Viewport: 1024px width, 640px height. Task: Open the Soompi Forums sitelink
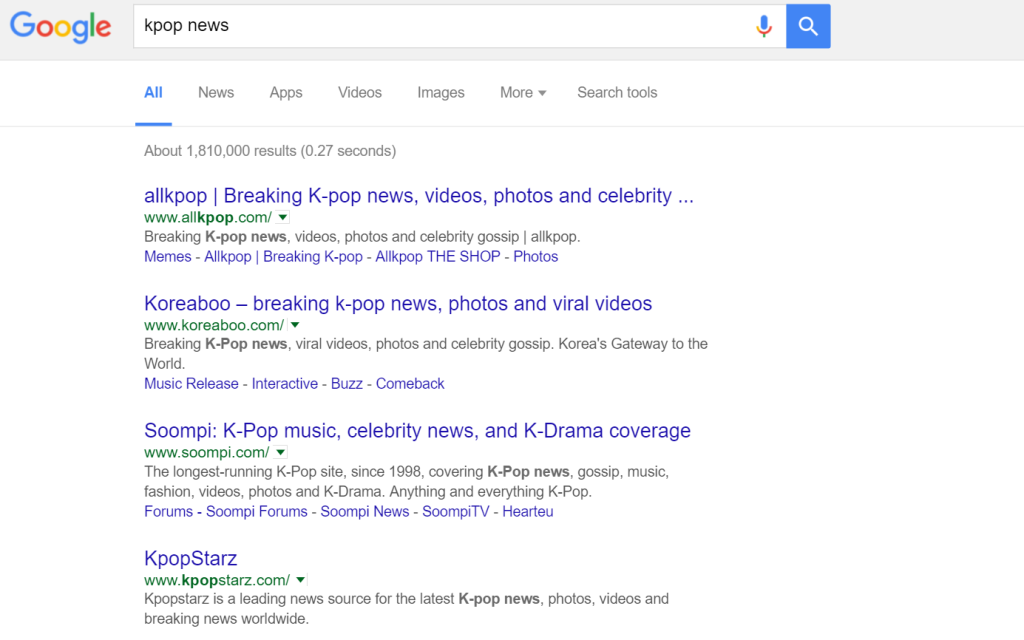point(257,511)
